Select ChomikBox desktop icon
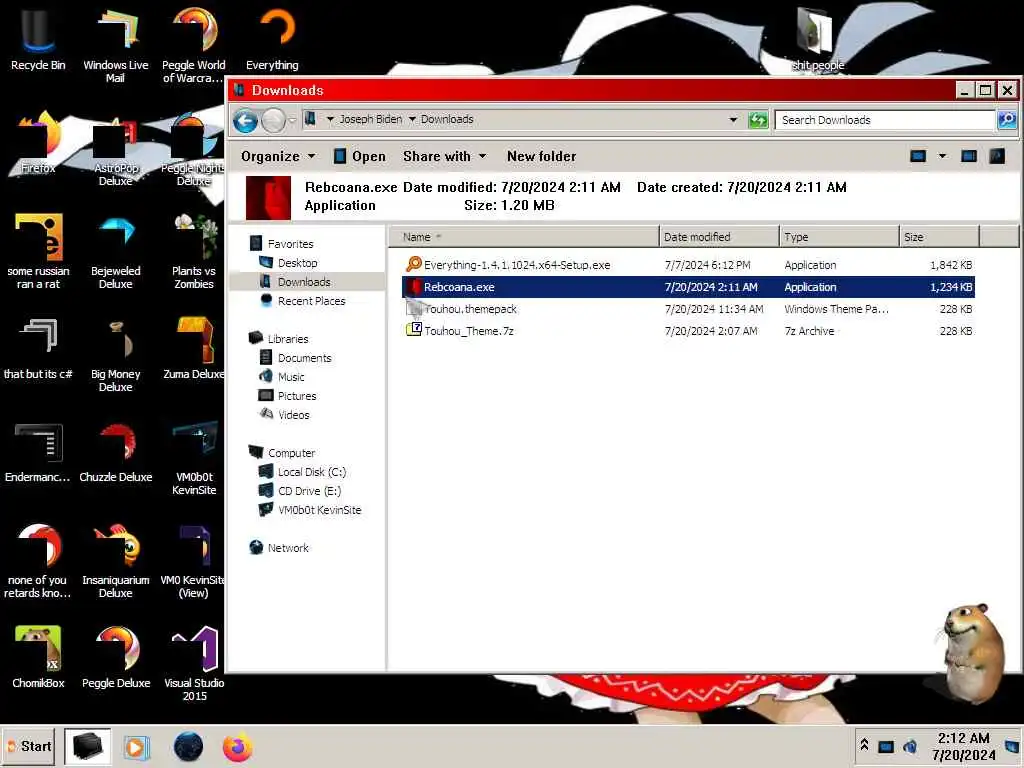 [38, 658]
